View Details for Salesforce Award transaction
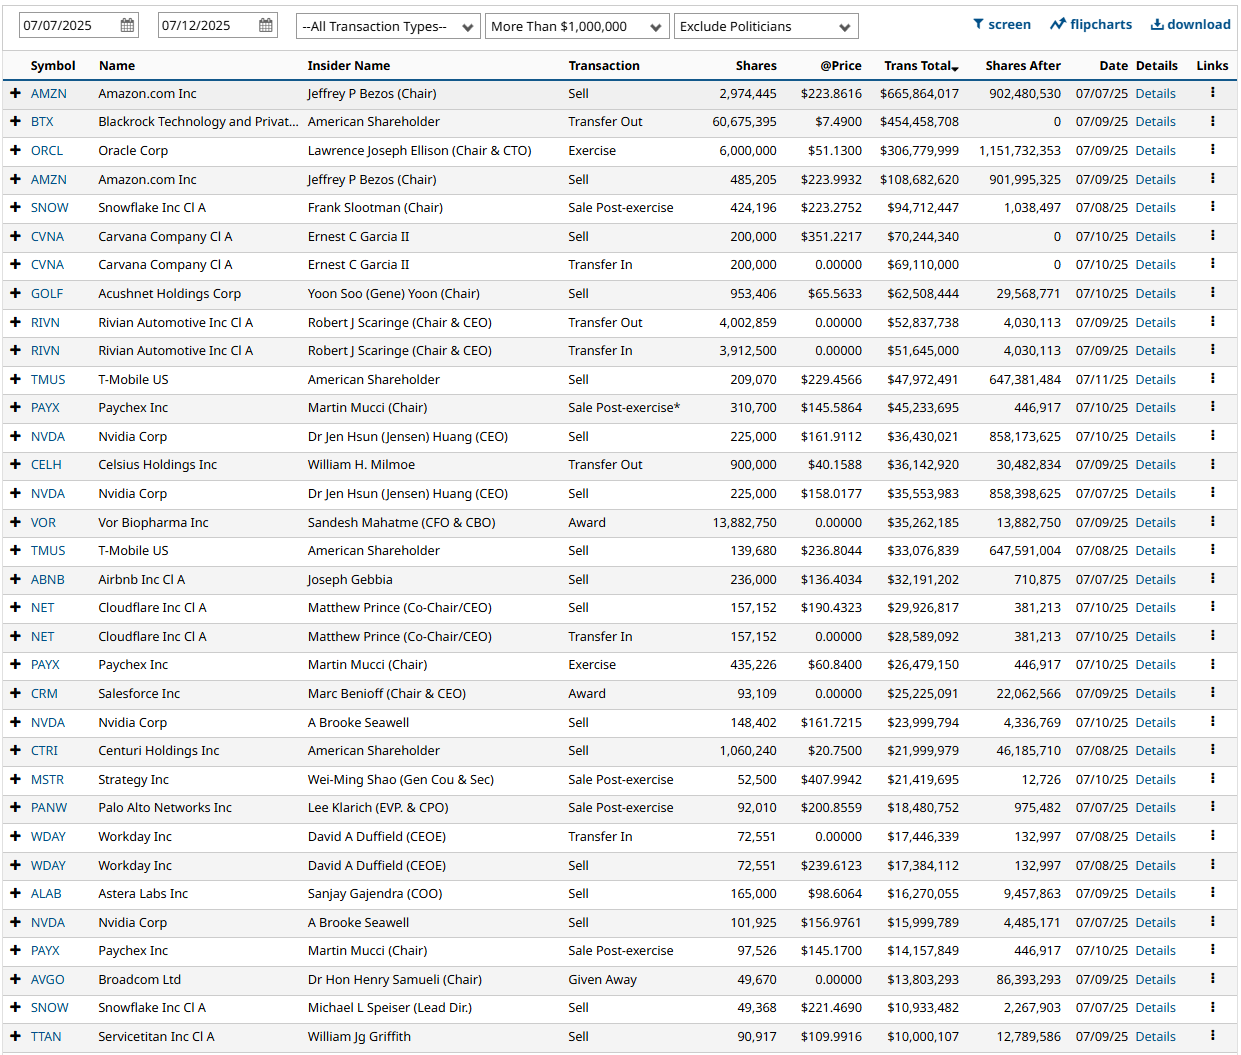1241x1055 pixels. click(1156, 693)
